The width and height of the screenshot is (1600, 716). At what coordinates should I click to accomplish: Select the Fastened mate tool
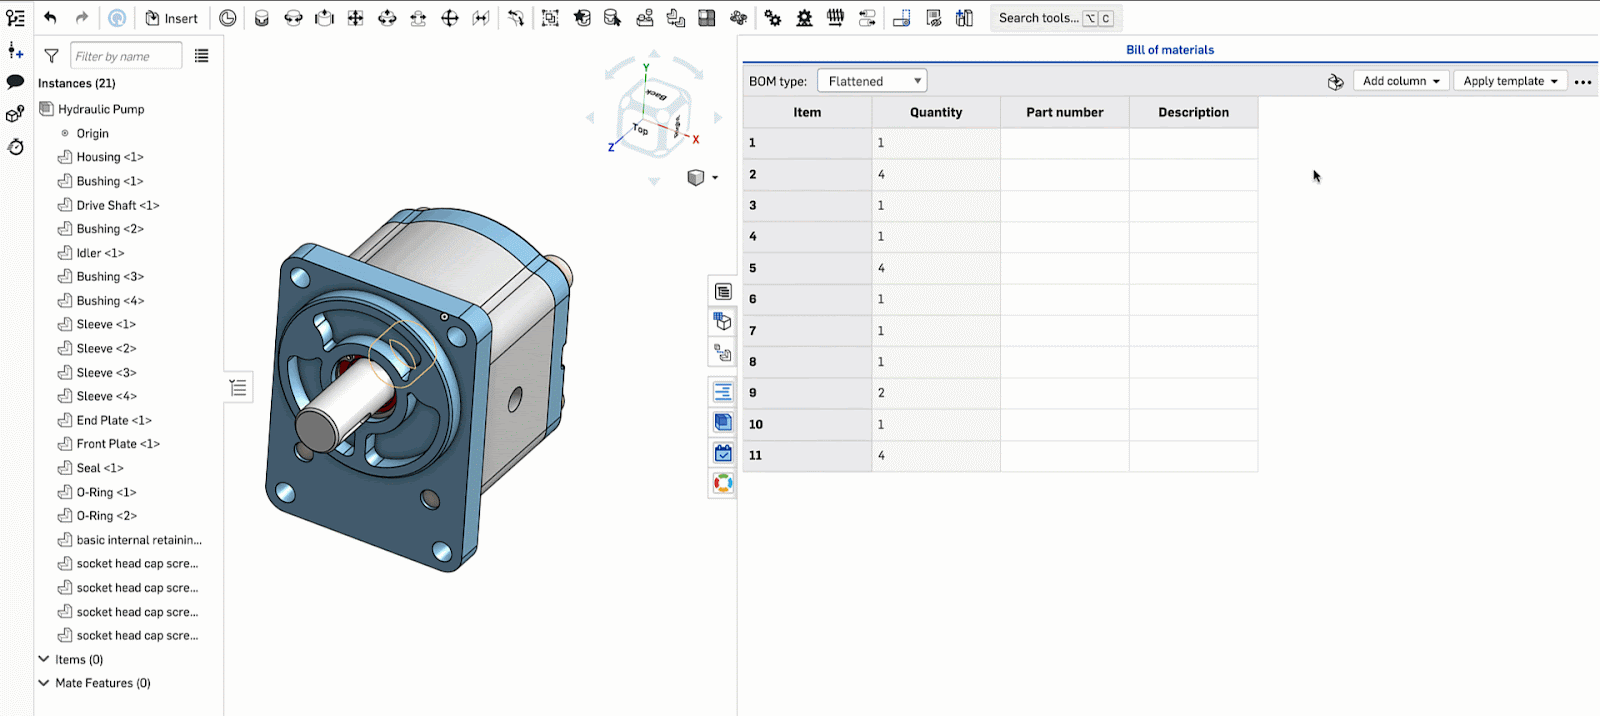[261, 18]
